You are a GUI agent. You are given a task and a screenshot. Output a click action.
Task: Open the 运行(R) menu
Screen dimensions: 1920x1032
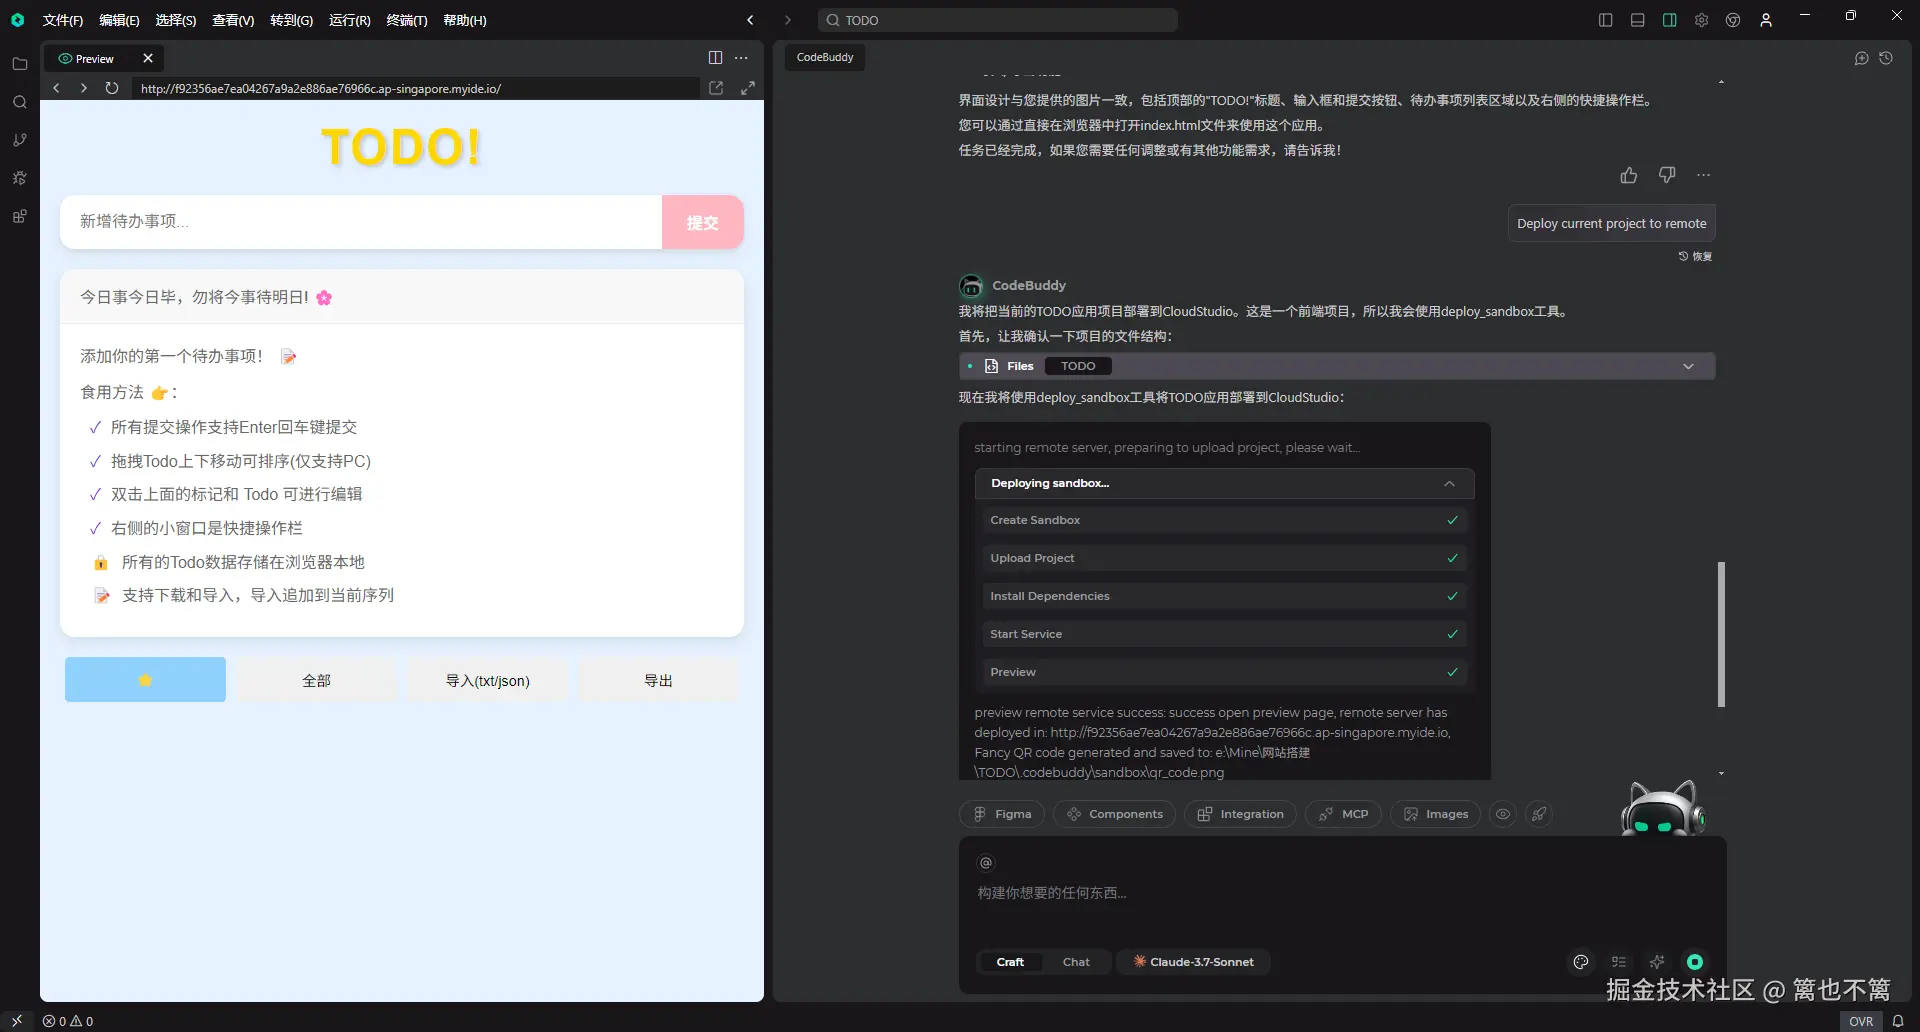coord(350,20)
